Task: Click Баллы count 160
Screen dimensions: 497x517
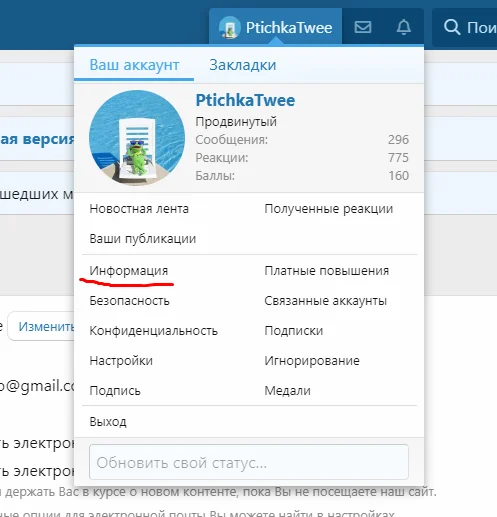Action: [x=398, y=176]
